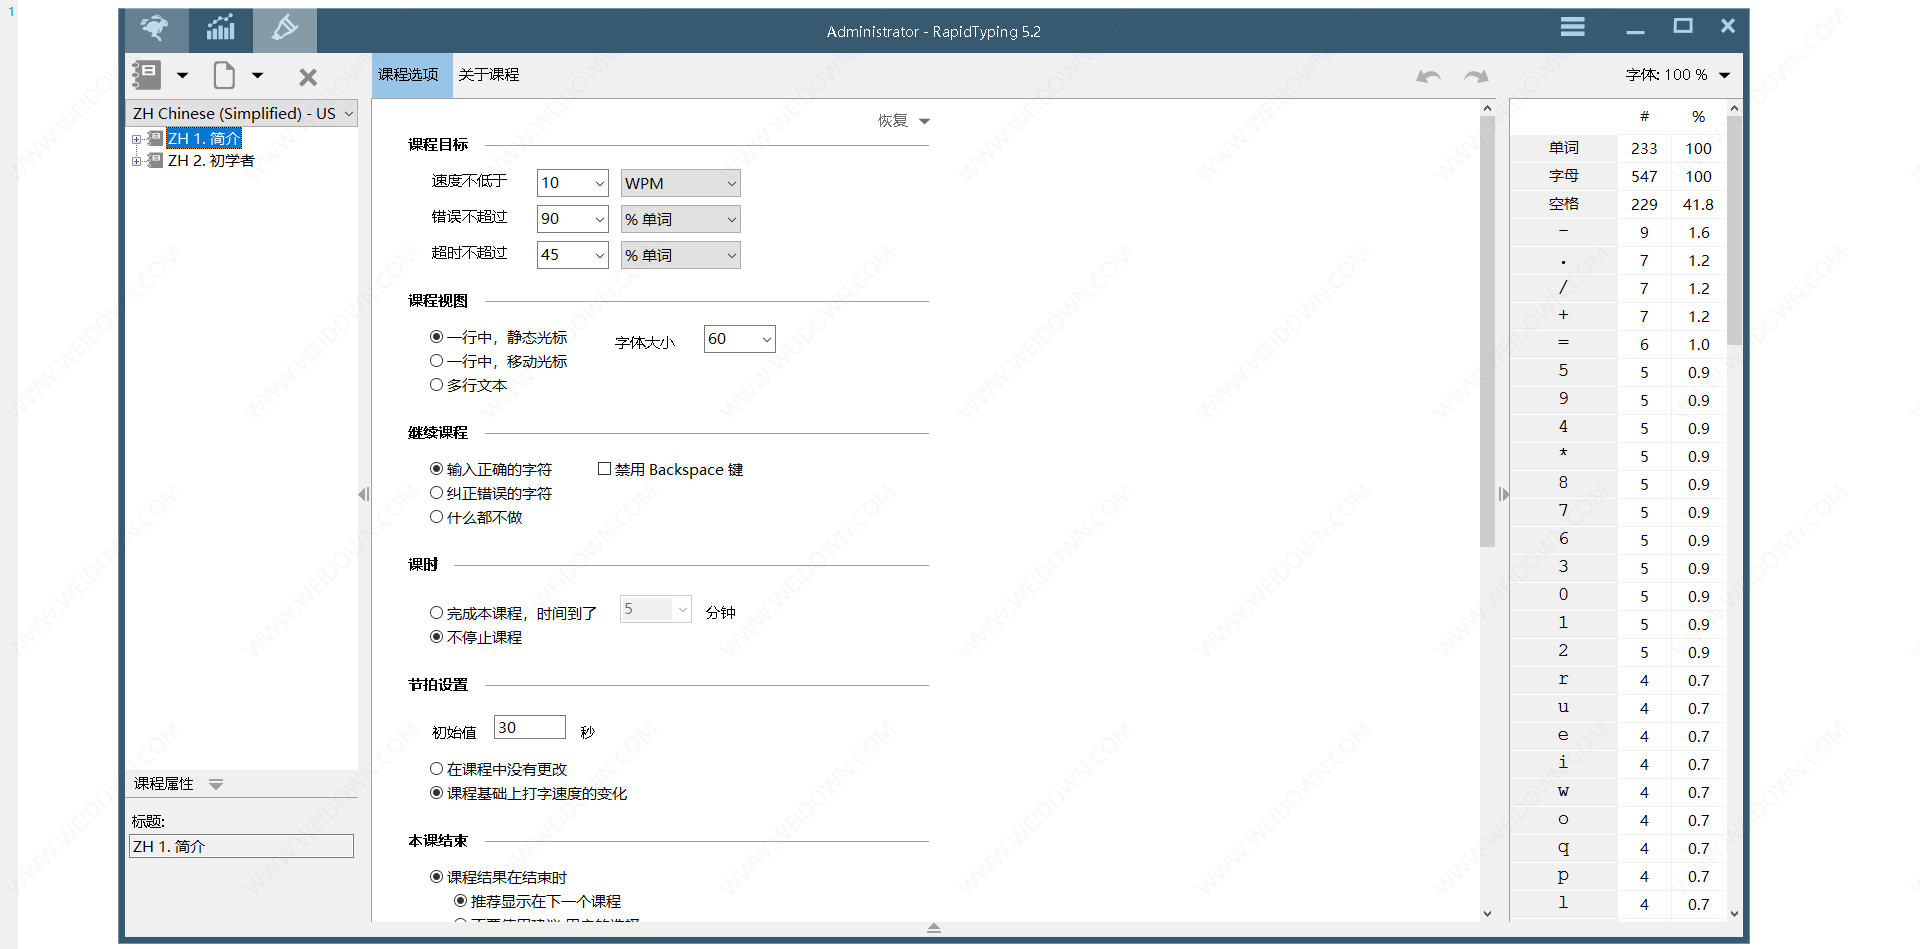Open the lesson editor pencil icon
Viewport: 1920px width, 949px height.
tap(285, 30)
